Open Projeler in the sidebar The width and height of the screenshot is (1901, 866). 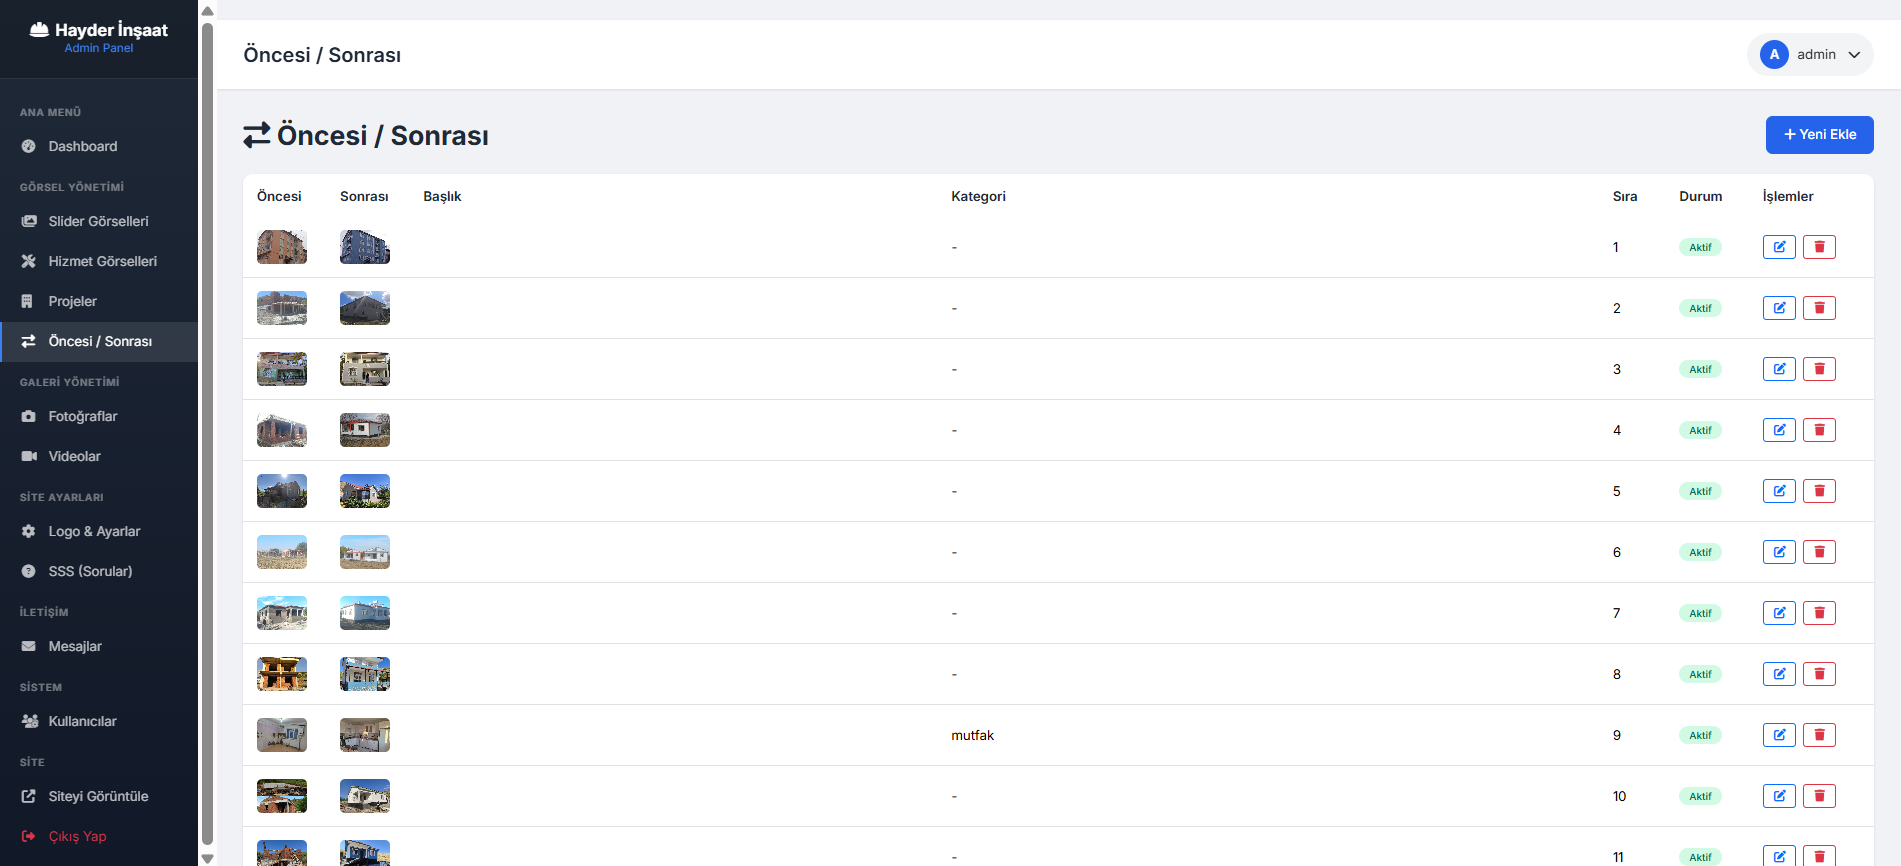pos(99,301)
